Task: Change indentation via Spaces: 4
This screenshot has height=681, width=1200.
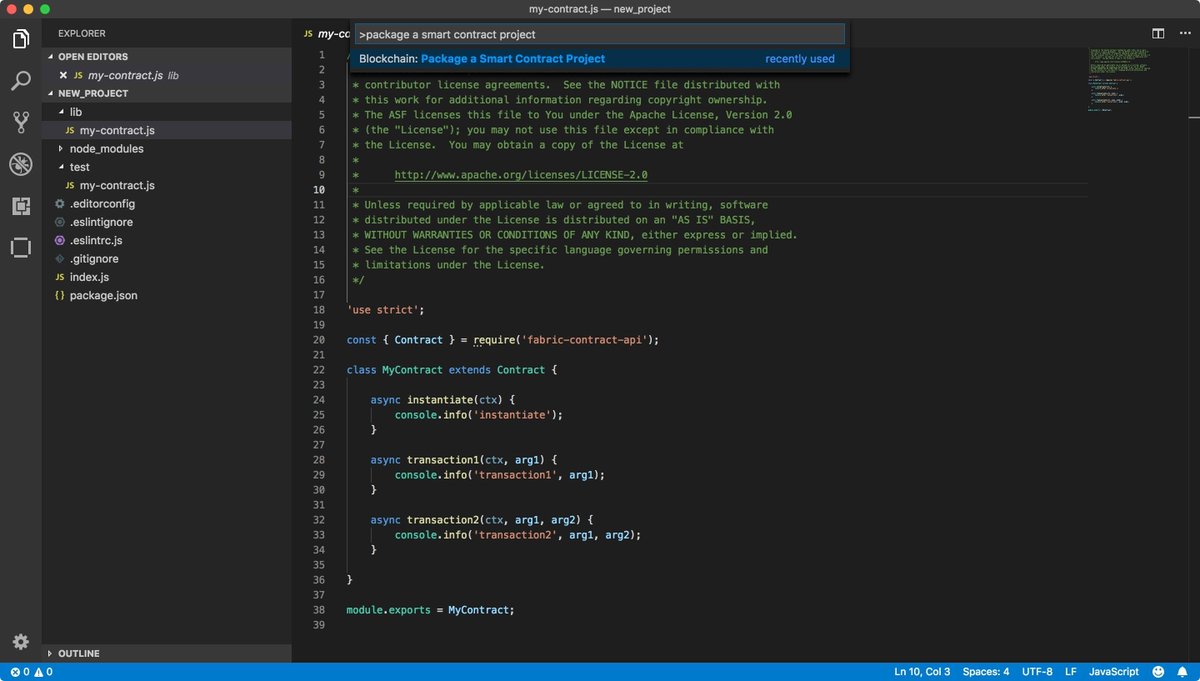Action: point(986,672)
